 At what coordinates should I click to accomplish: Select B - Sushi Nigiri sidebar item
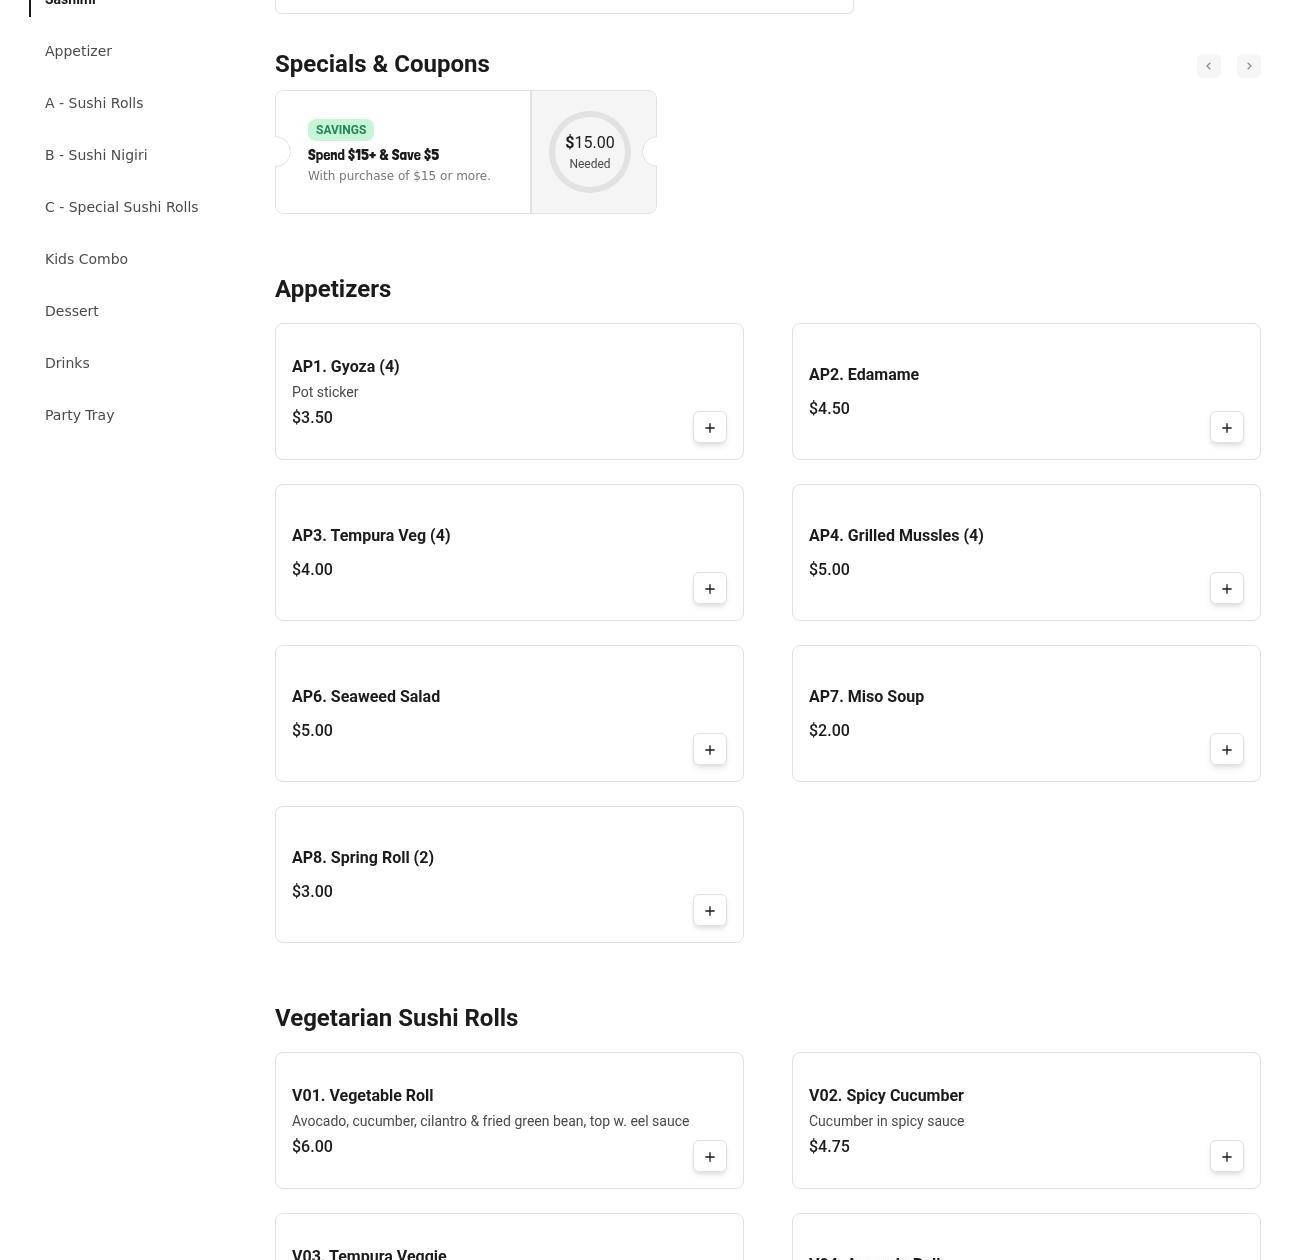tap(96, 155)
